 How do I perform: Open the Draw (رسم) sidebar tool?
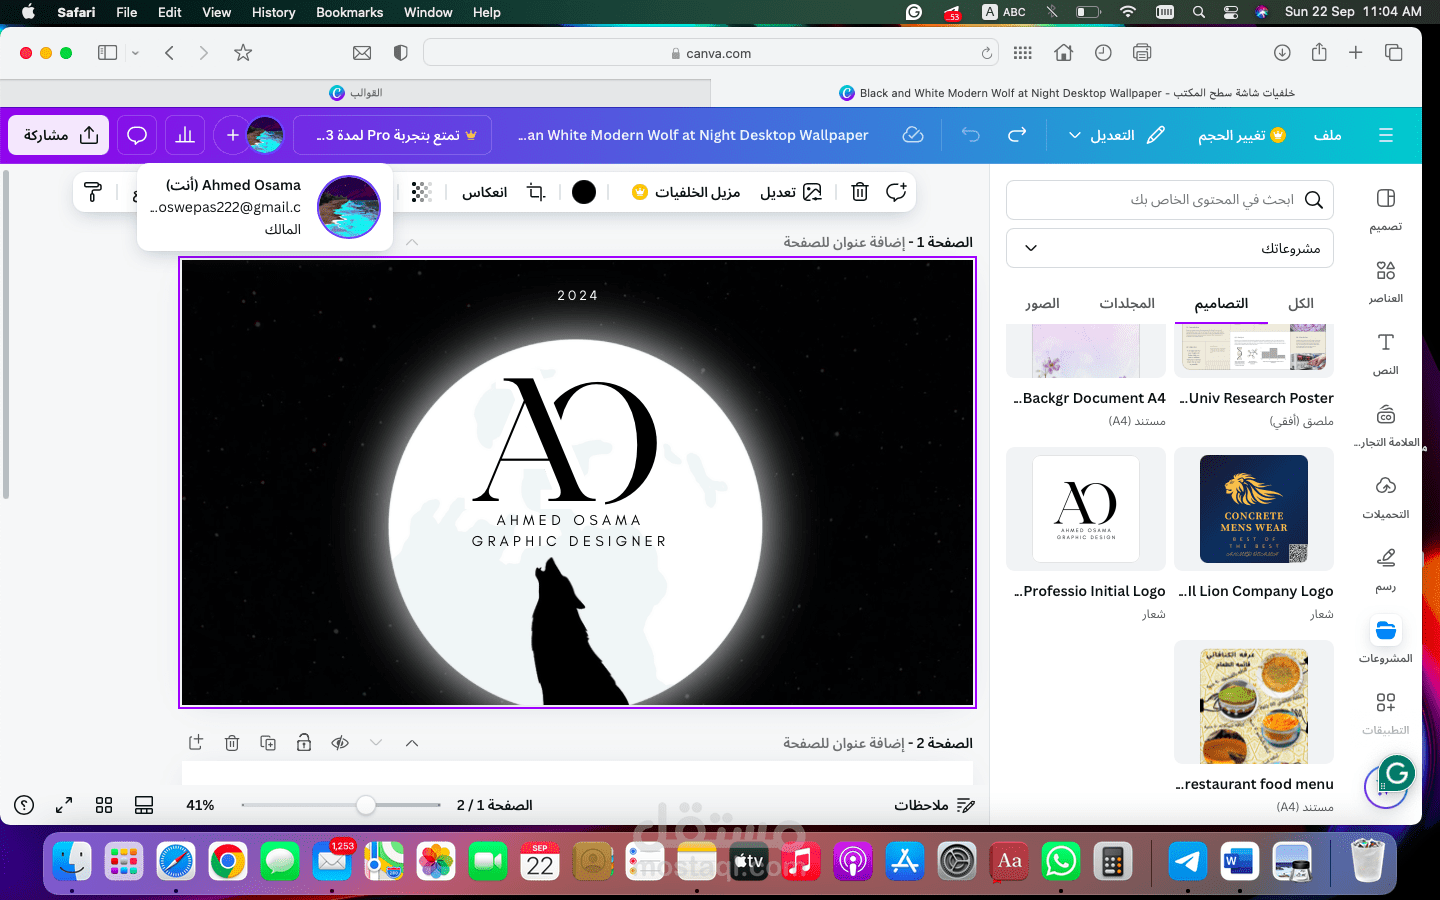coord(1385,569)
